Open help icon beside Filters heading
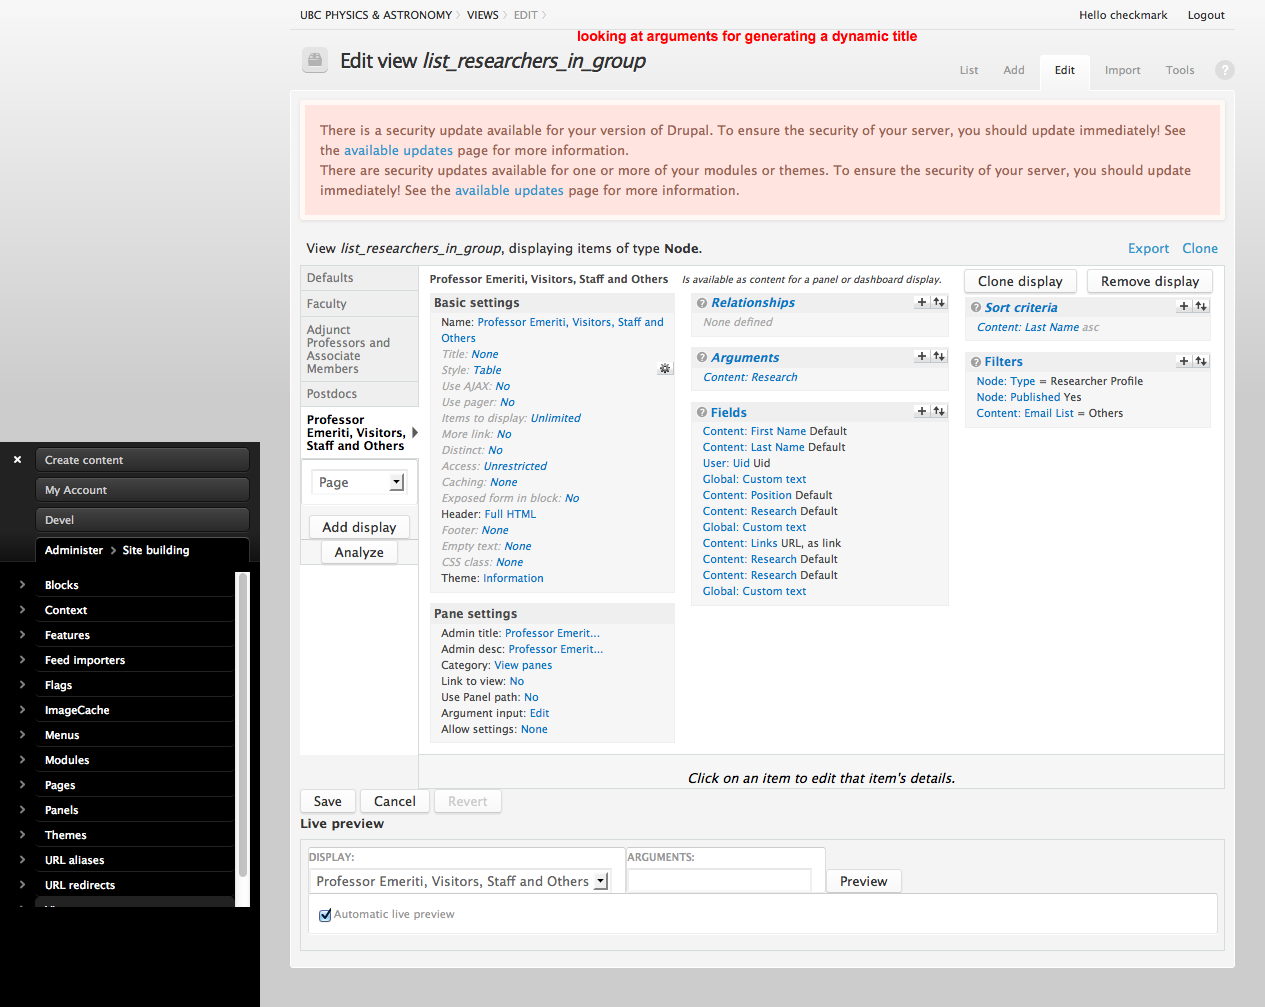Viewport: 1265px width, 1007px height. coord(975,362)
